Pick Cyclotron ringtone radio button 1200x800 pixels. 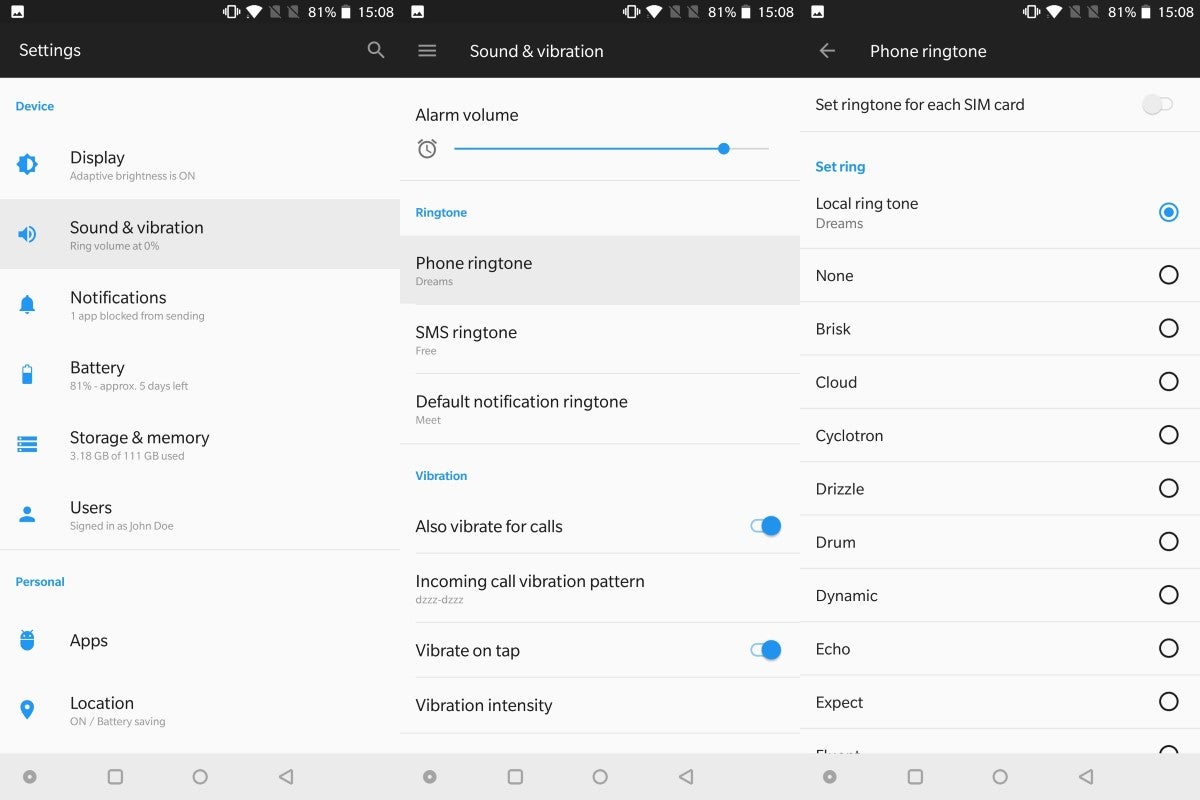pos(1168,435)
